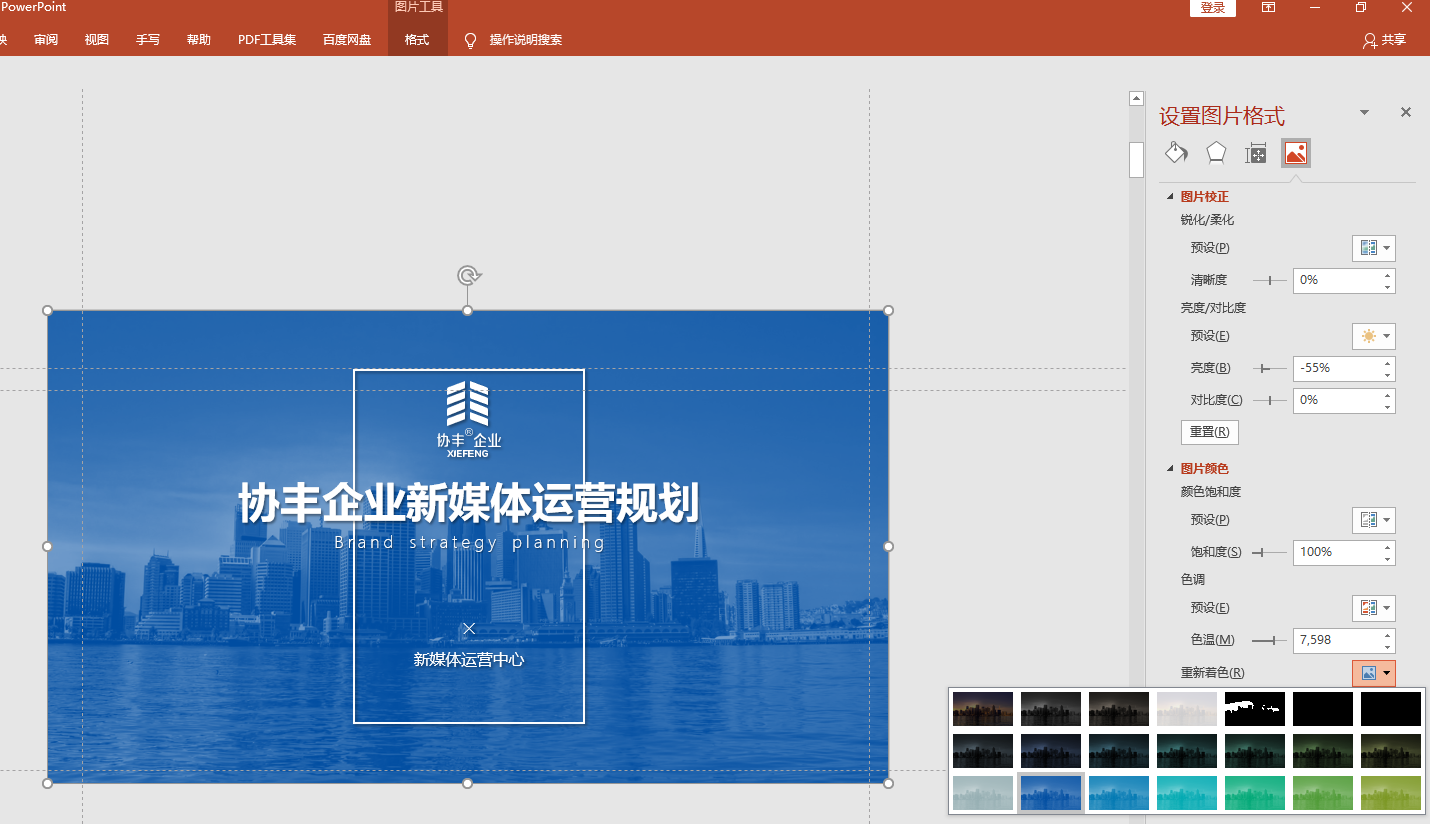This screenshot has width=1430, height=824.
Task: Click the XIEFENG company logo
Action: (468, 419)
